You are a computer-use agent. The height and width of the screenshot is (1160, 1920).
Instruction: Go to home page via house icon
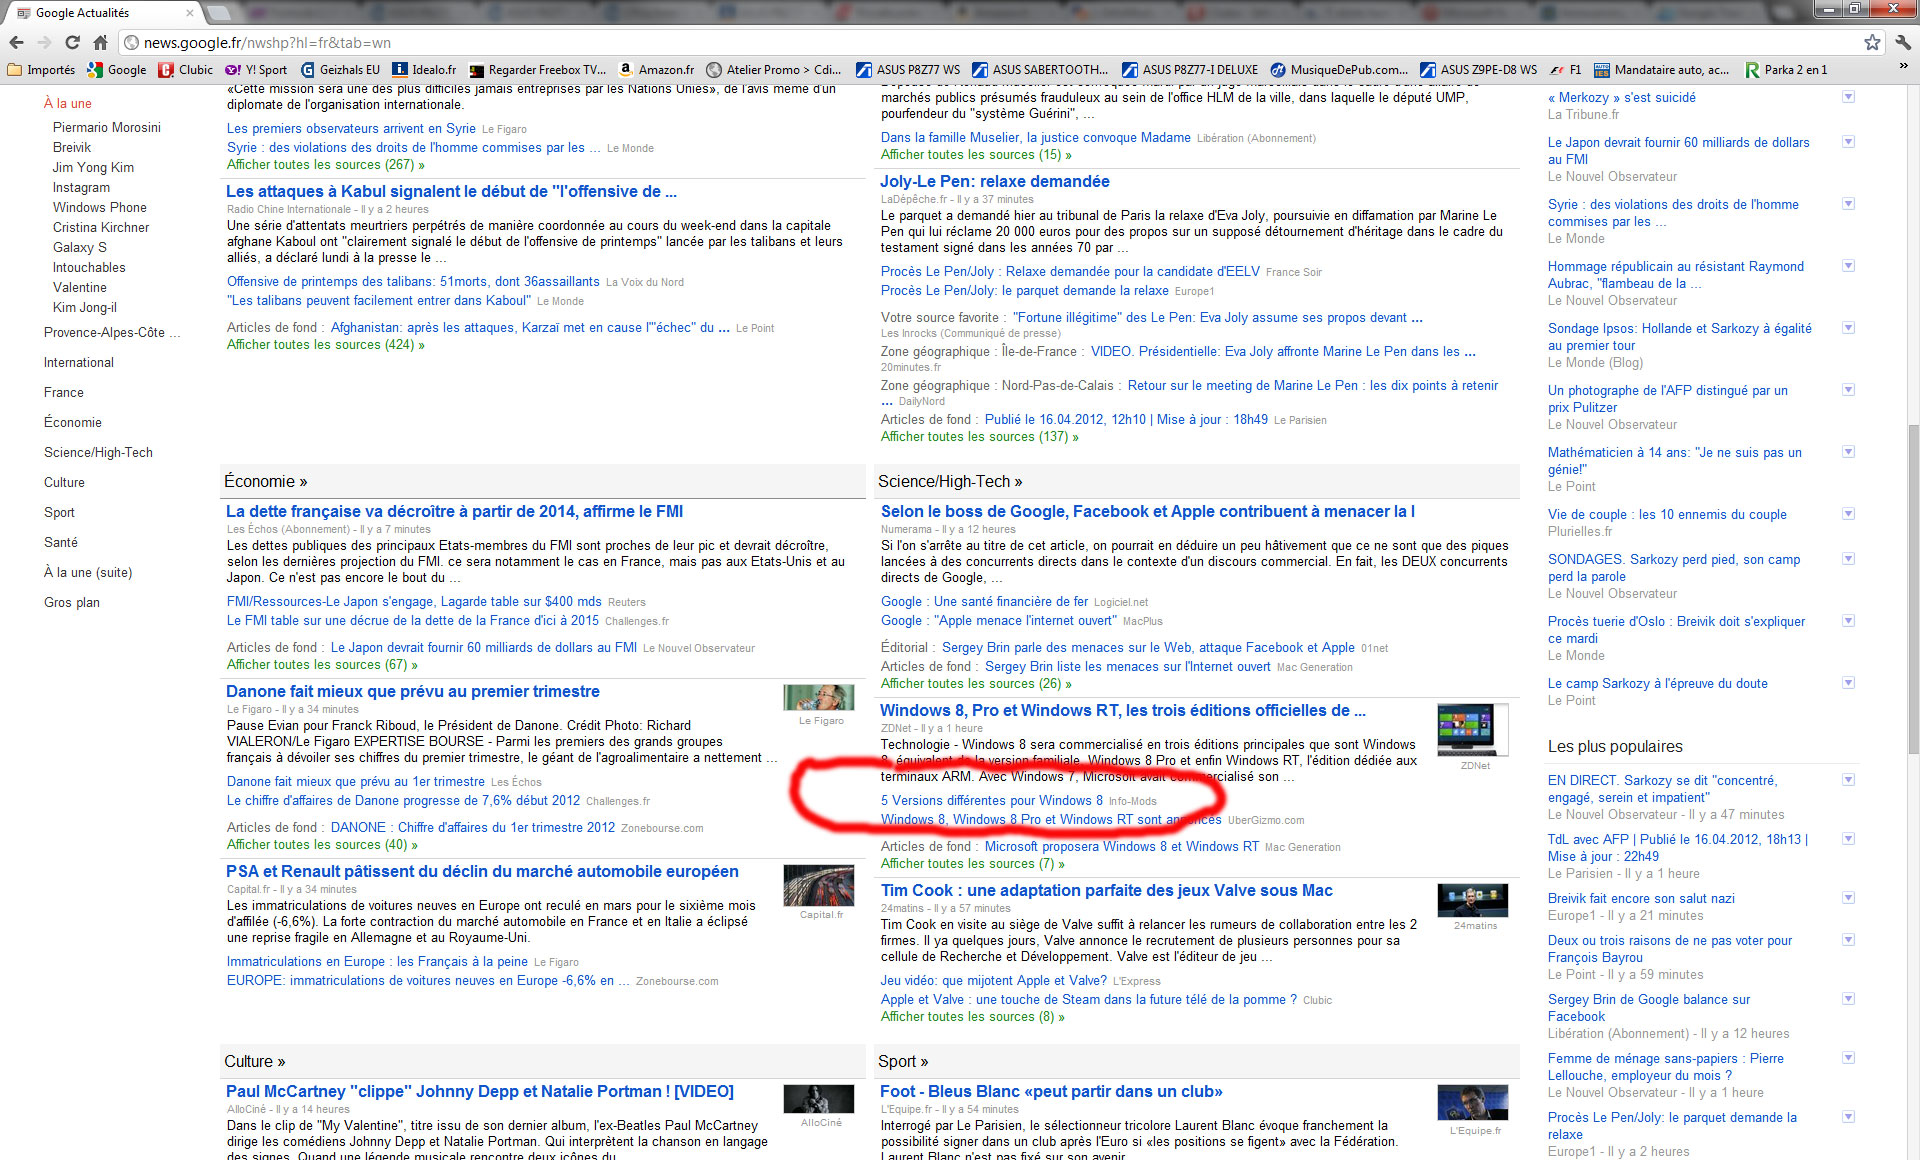(100, 42)
